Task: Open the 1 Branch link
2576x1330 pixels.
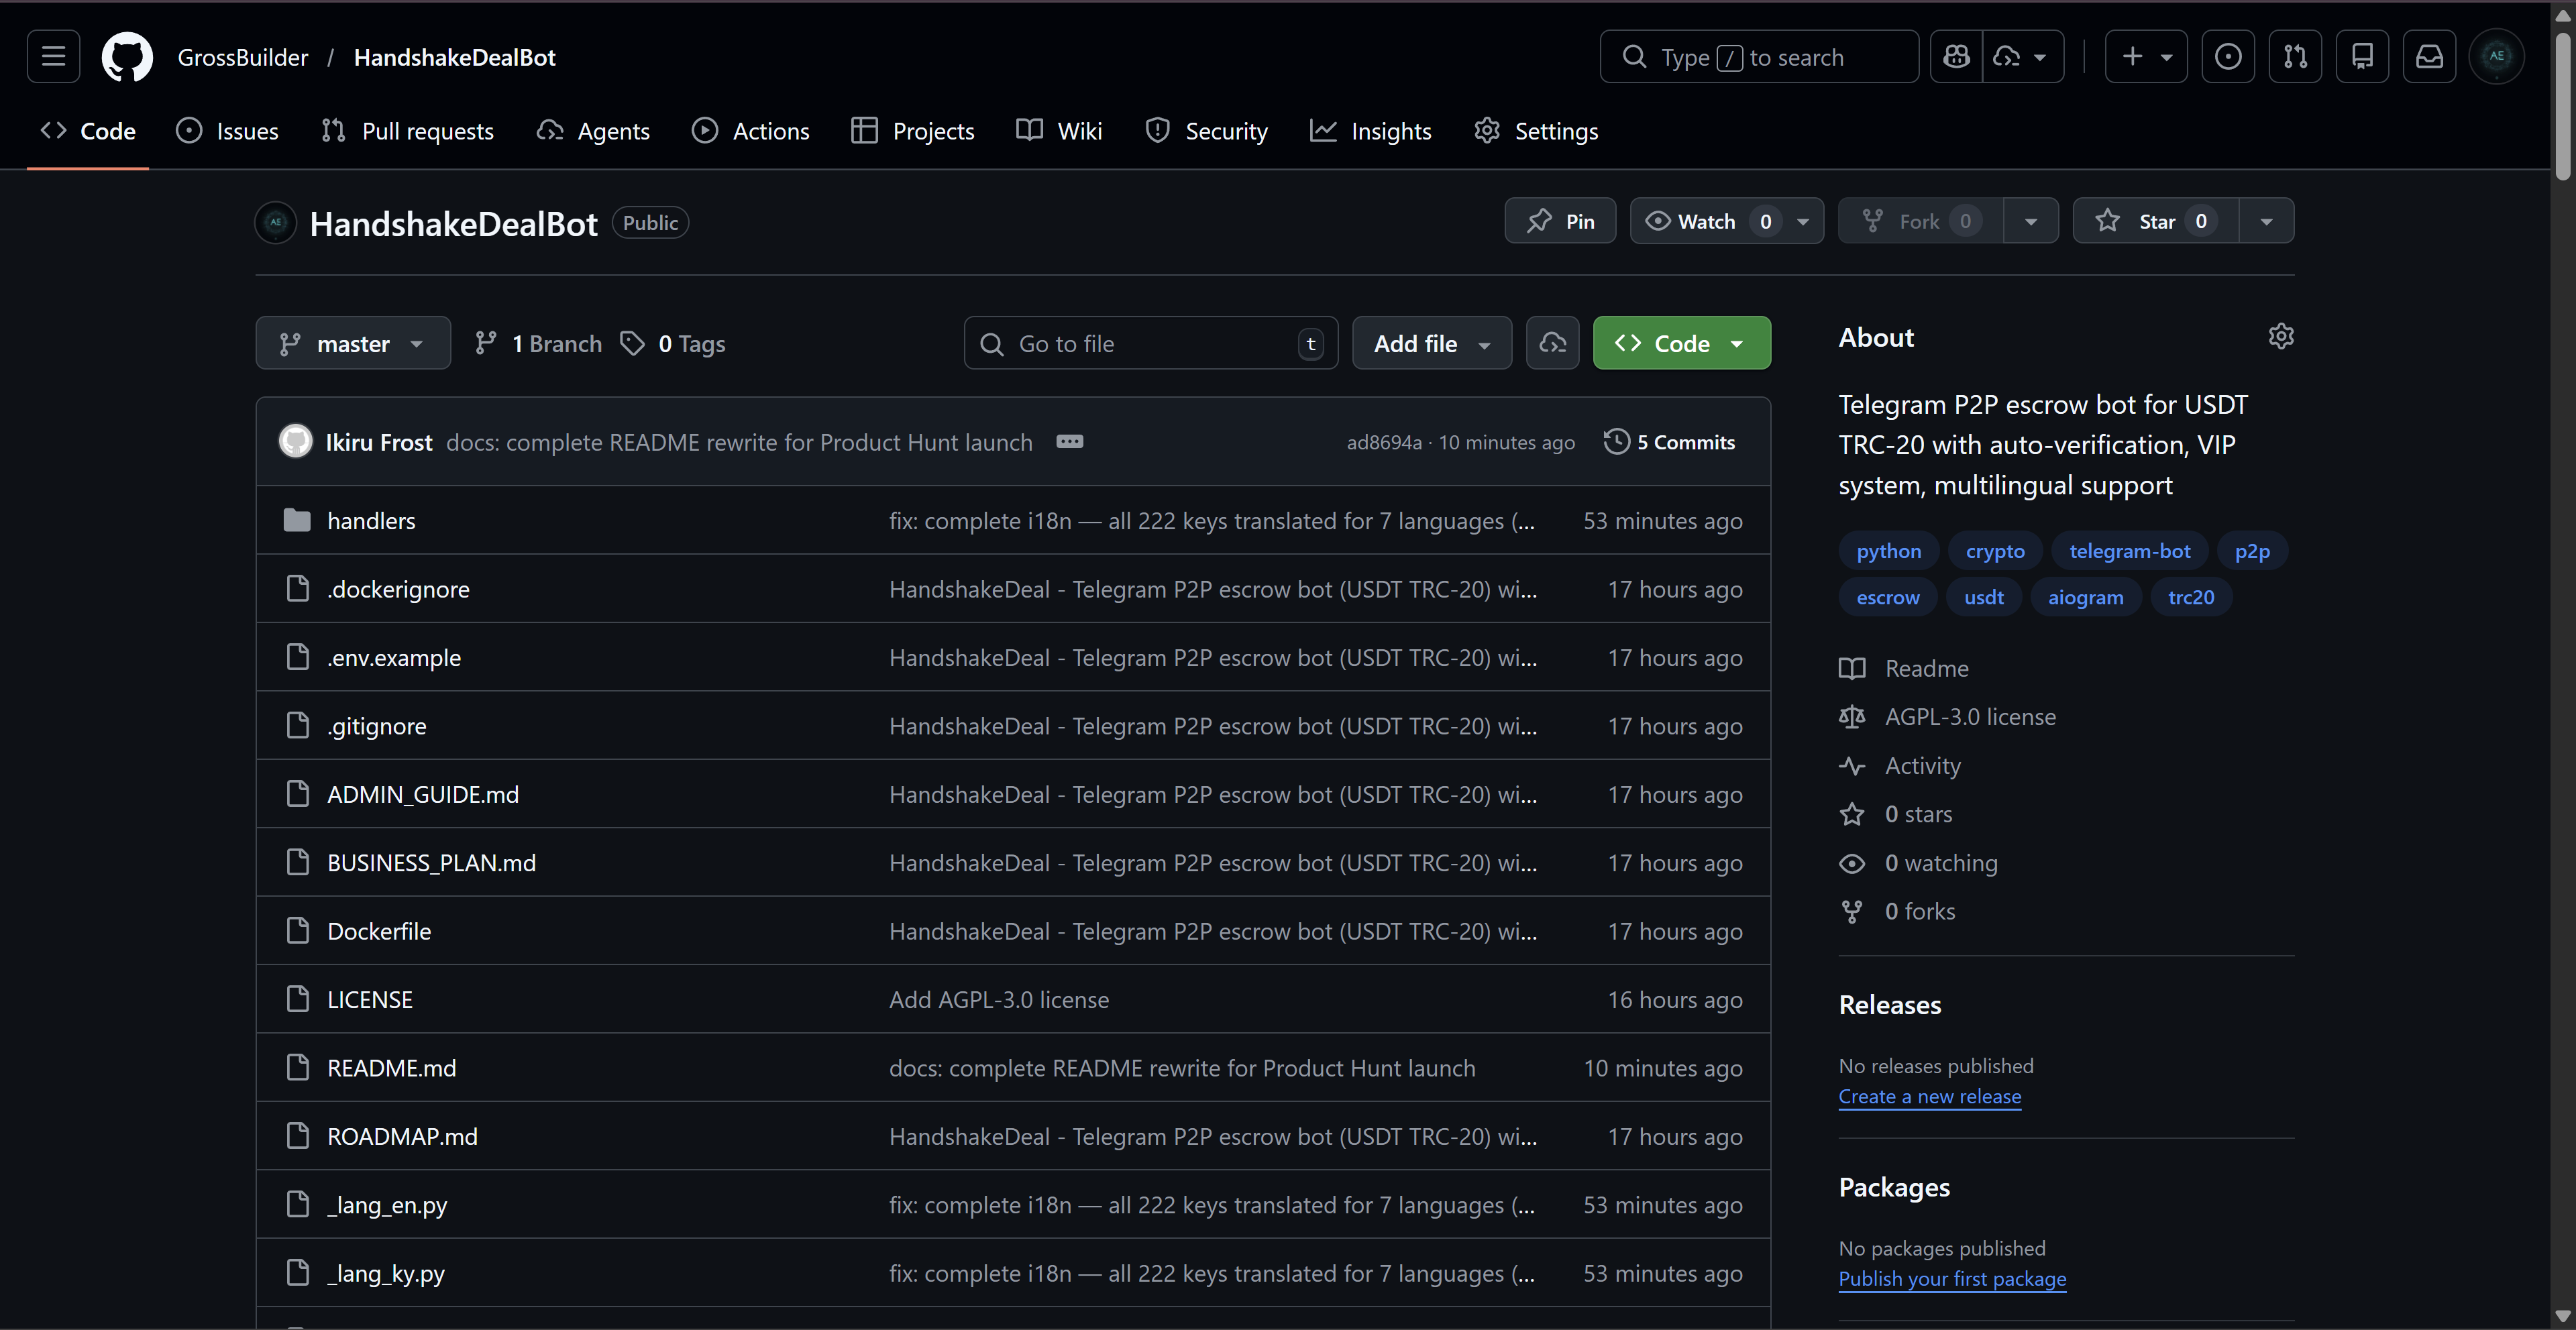Action: [538, 343]
